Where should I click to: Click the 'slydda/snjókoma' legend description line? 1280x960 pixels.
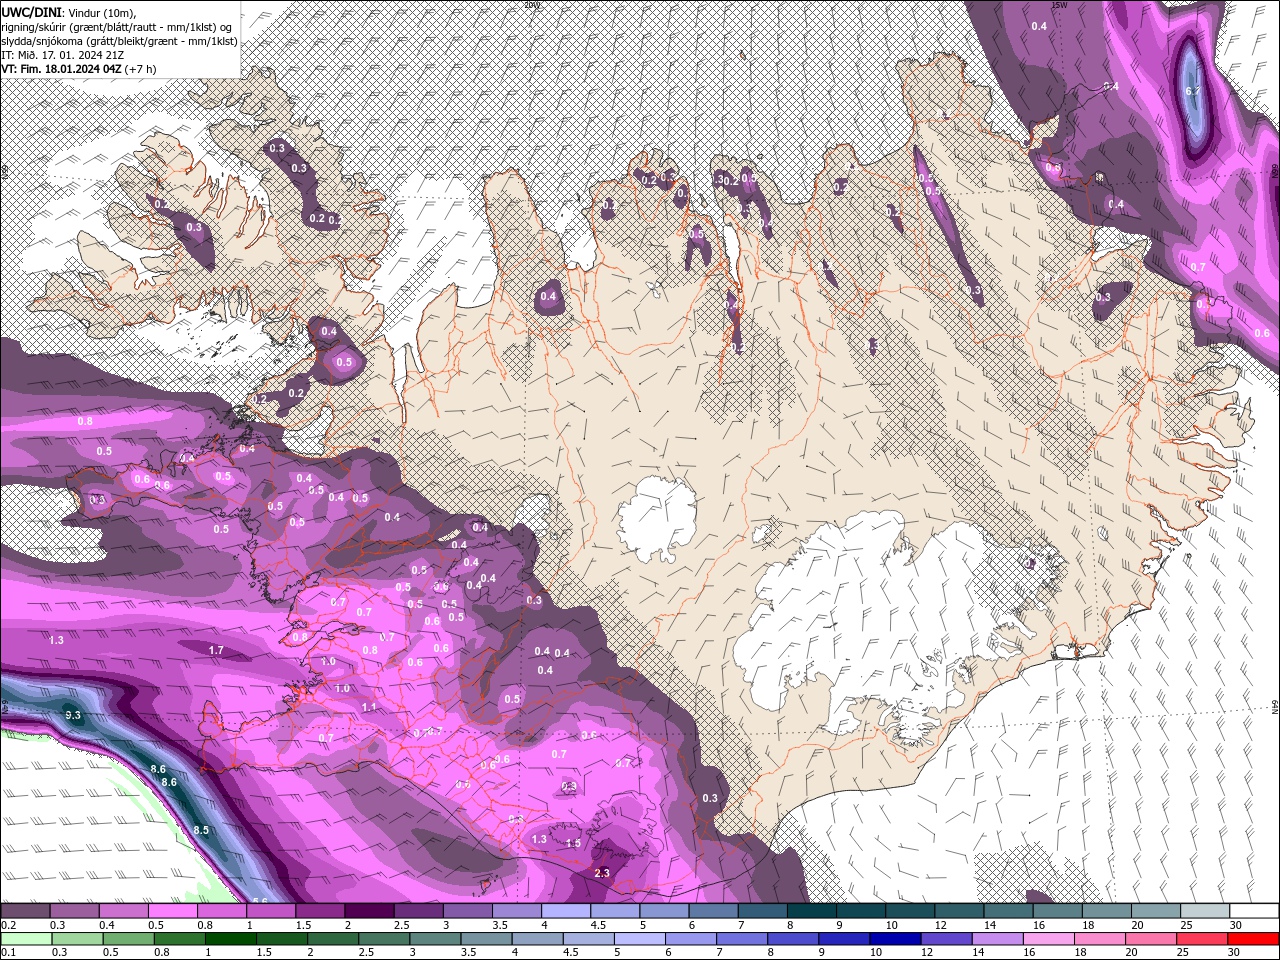click(119, 41)
